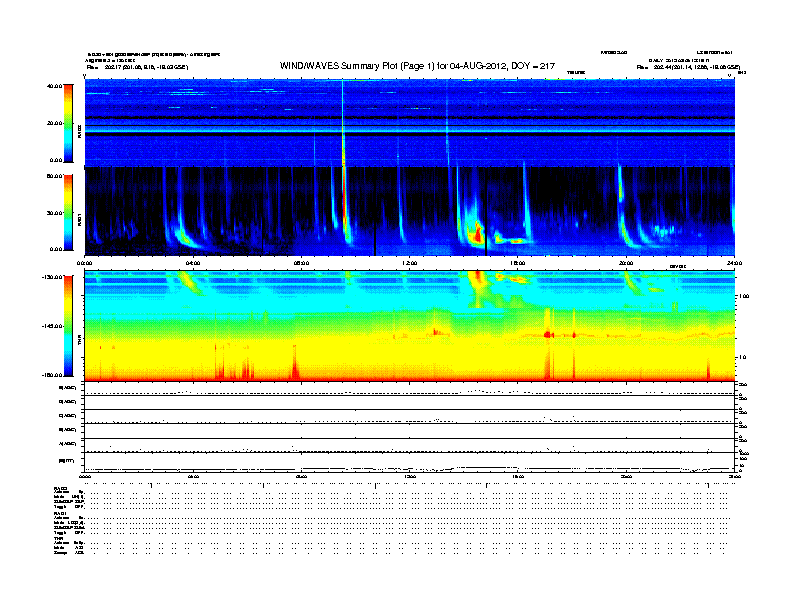Click the RAD2 panel color scale bar
The image size is (792, 612).
(x=68, y=123)
